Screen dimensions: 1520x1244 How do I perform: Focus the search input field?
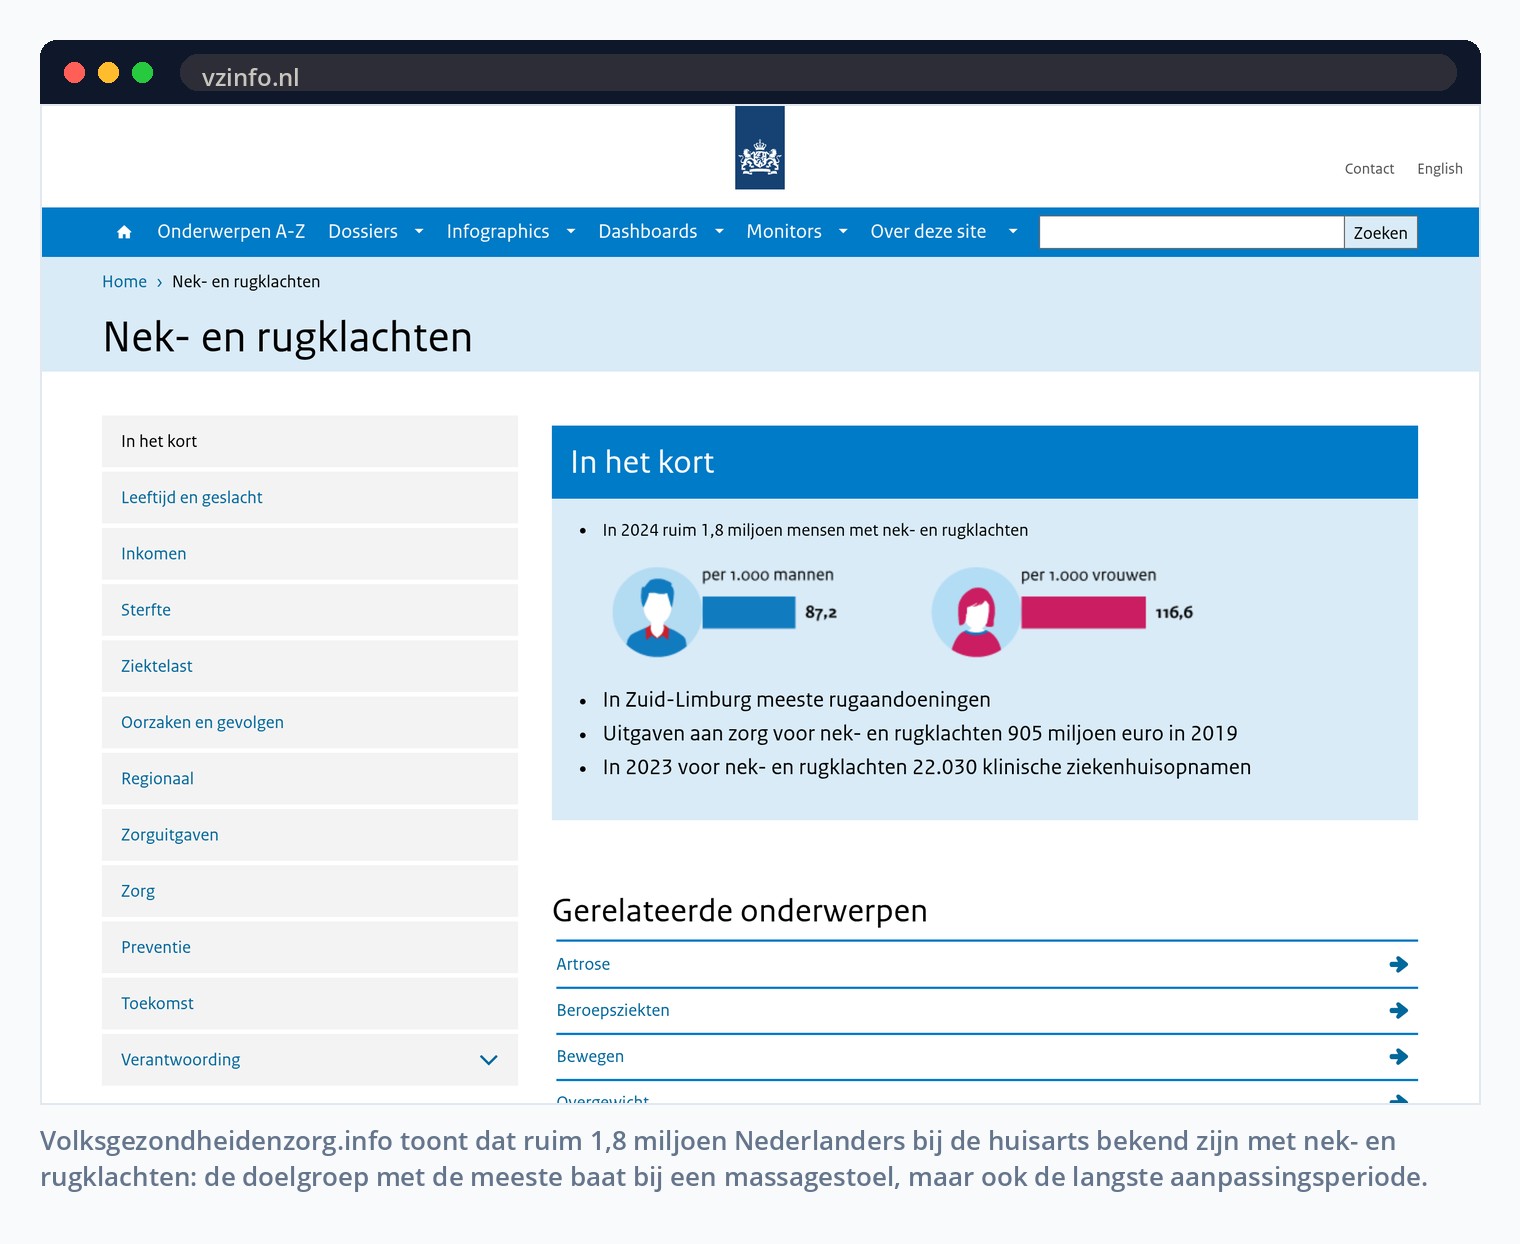[1191, 232]
